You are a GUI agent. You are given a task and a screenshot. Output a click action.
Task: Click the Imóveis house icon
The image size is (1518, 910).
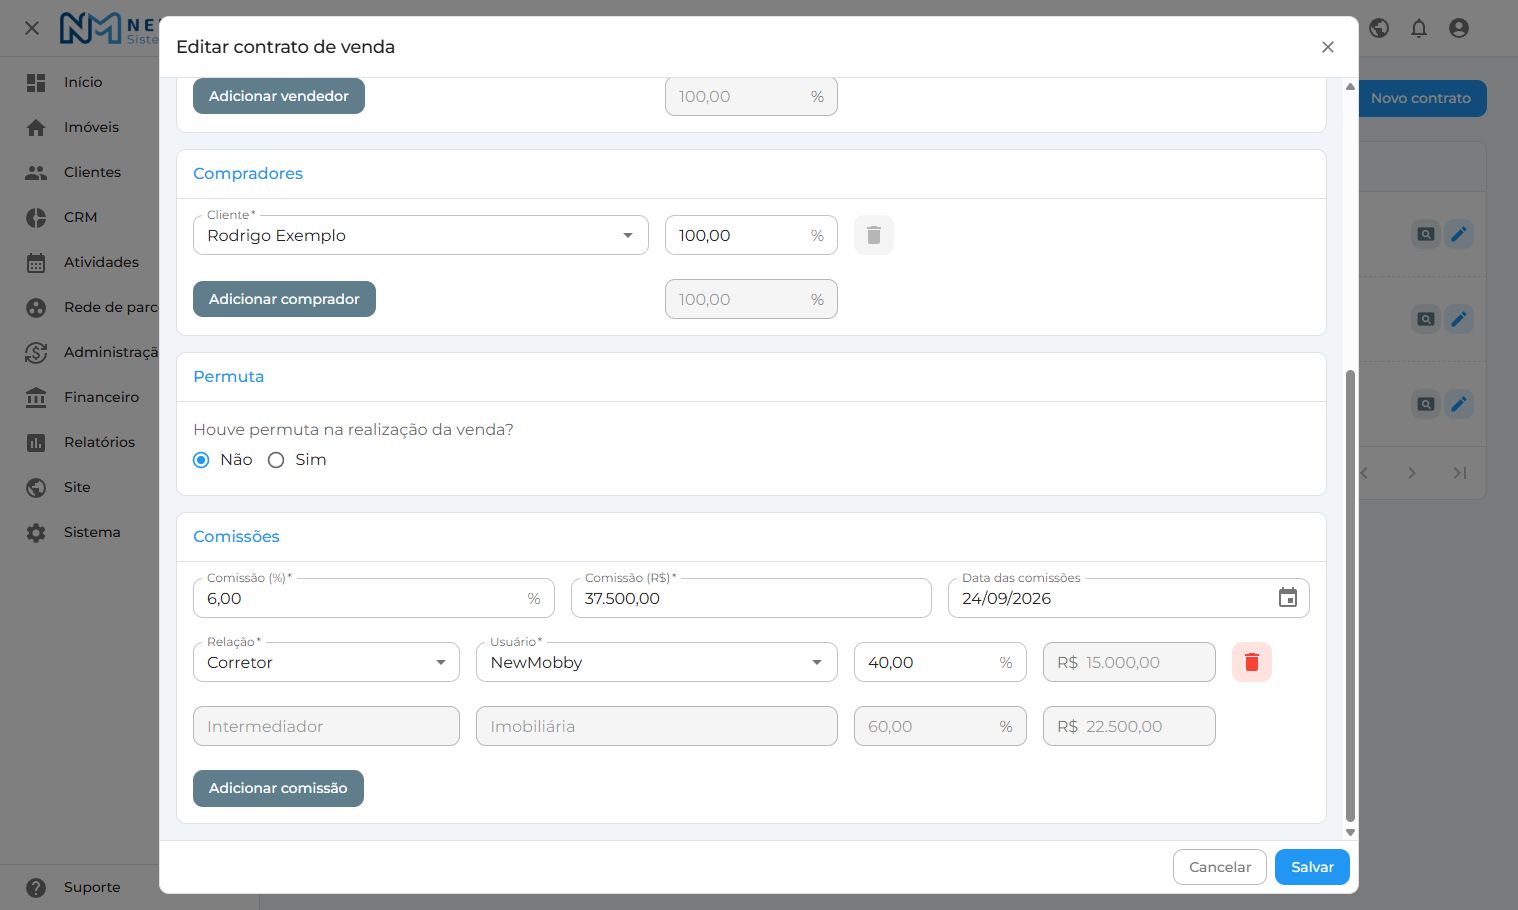[36, 127]
